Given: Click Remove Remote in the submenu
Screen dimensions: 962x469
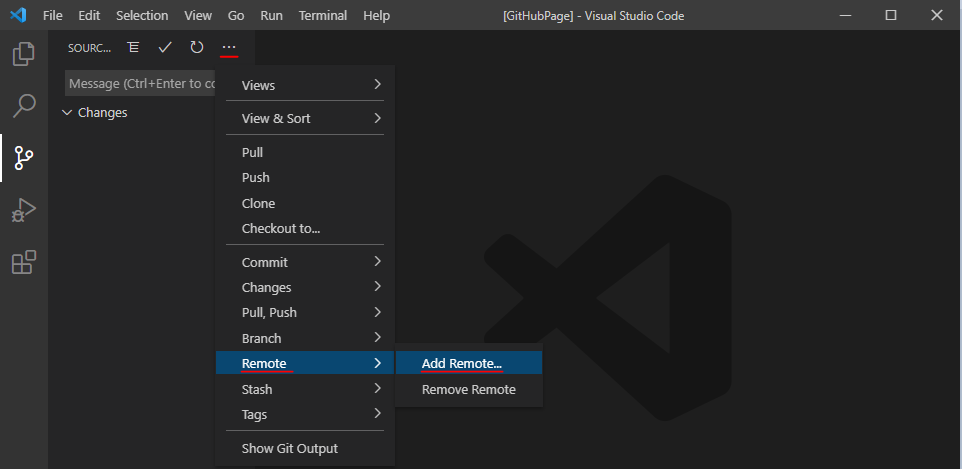Looking at the screenshot, I should tap(469, 389).
